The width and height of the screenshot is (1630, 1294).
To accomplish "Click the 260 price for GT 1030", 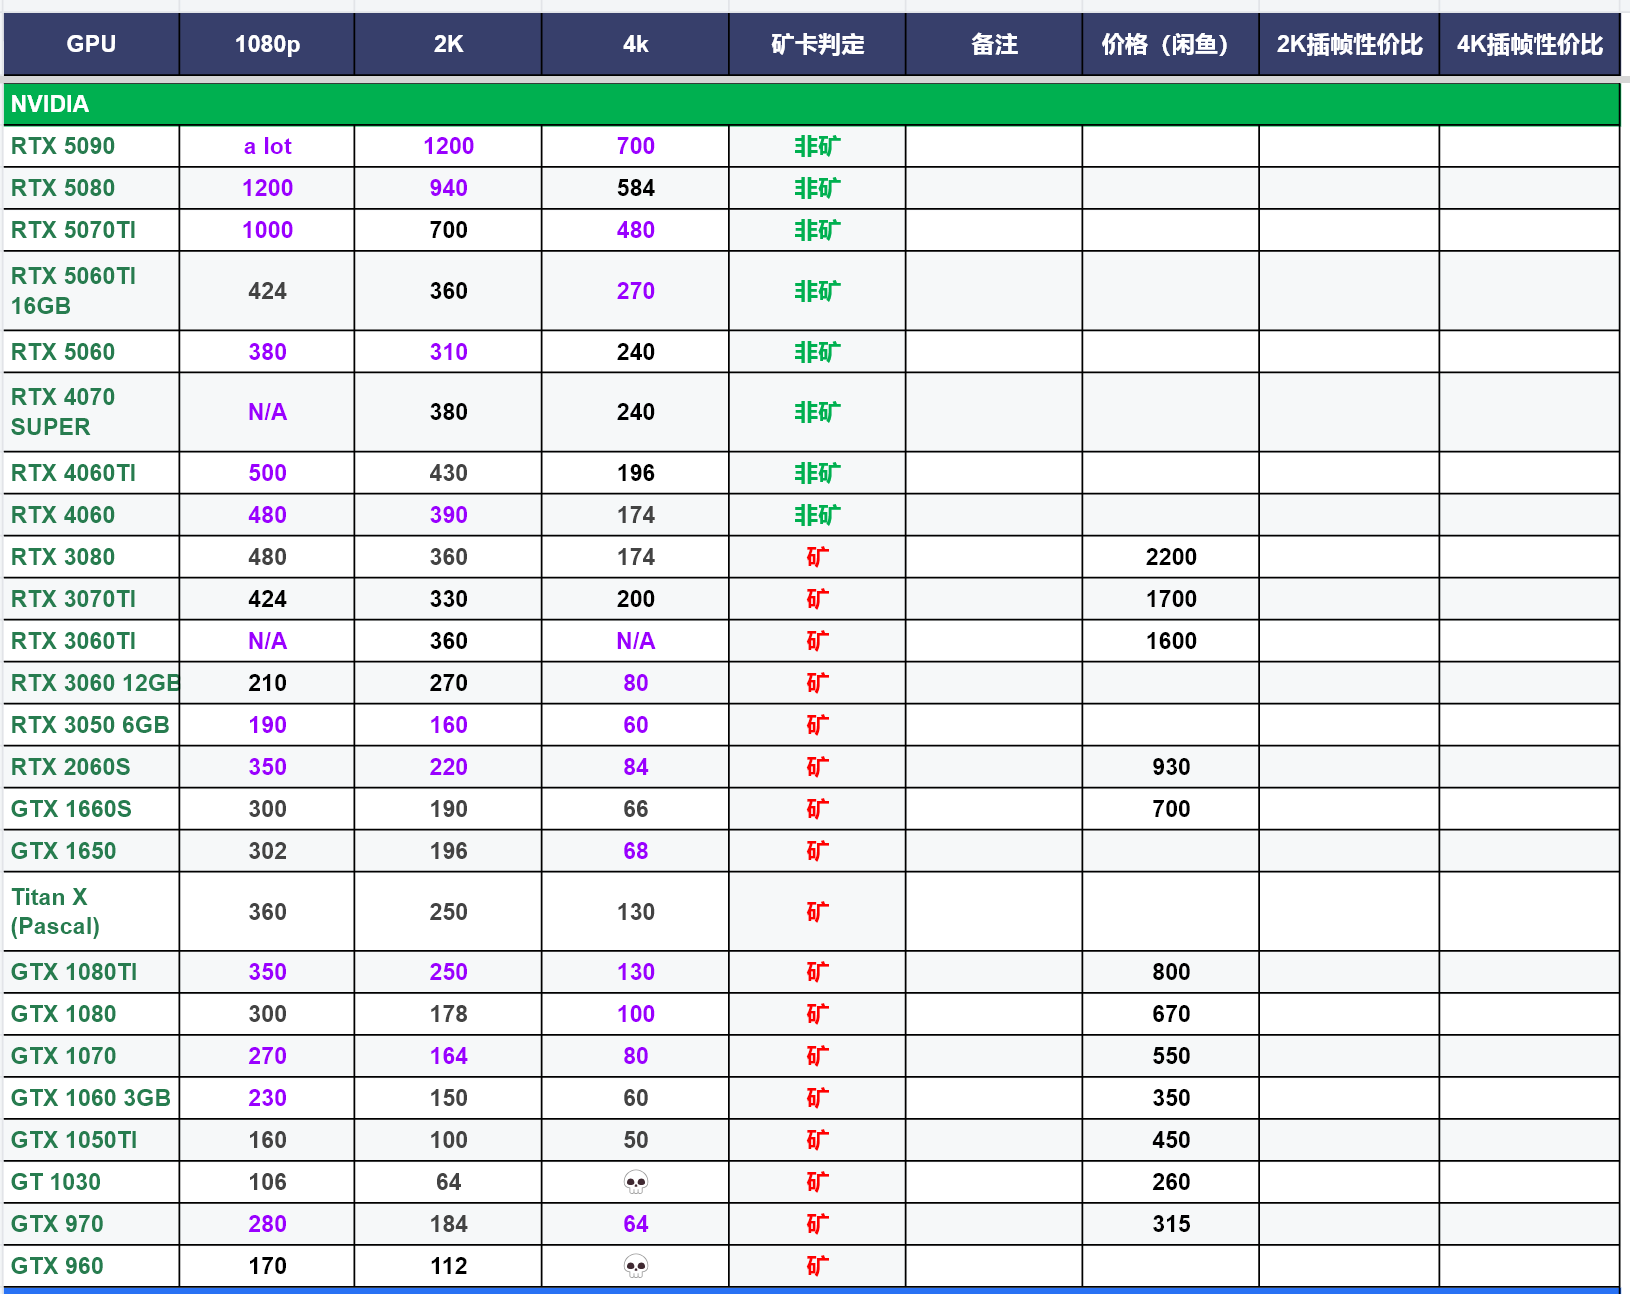I will coord(1171,1182).
